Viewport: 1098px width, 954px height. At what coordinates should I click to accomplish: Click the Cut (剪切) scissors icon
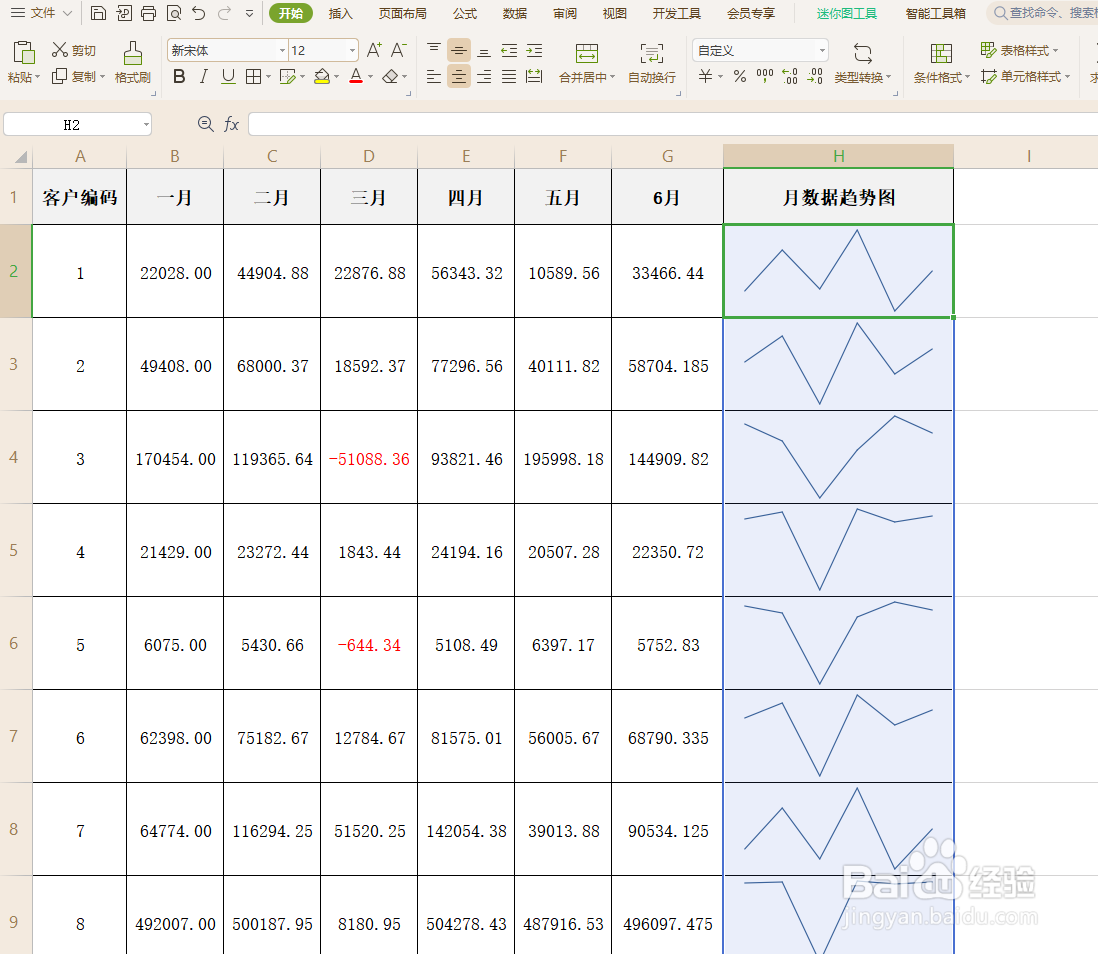60,50
